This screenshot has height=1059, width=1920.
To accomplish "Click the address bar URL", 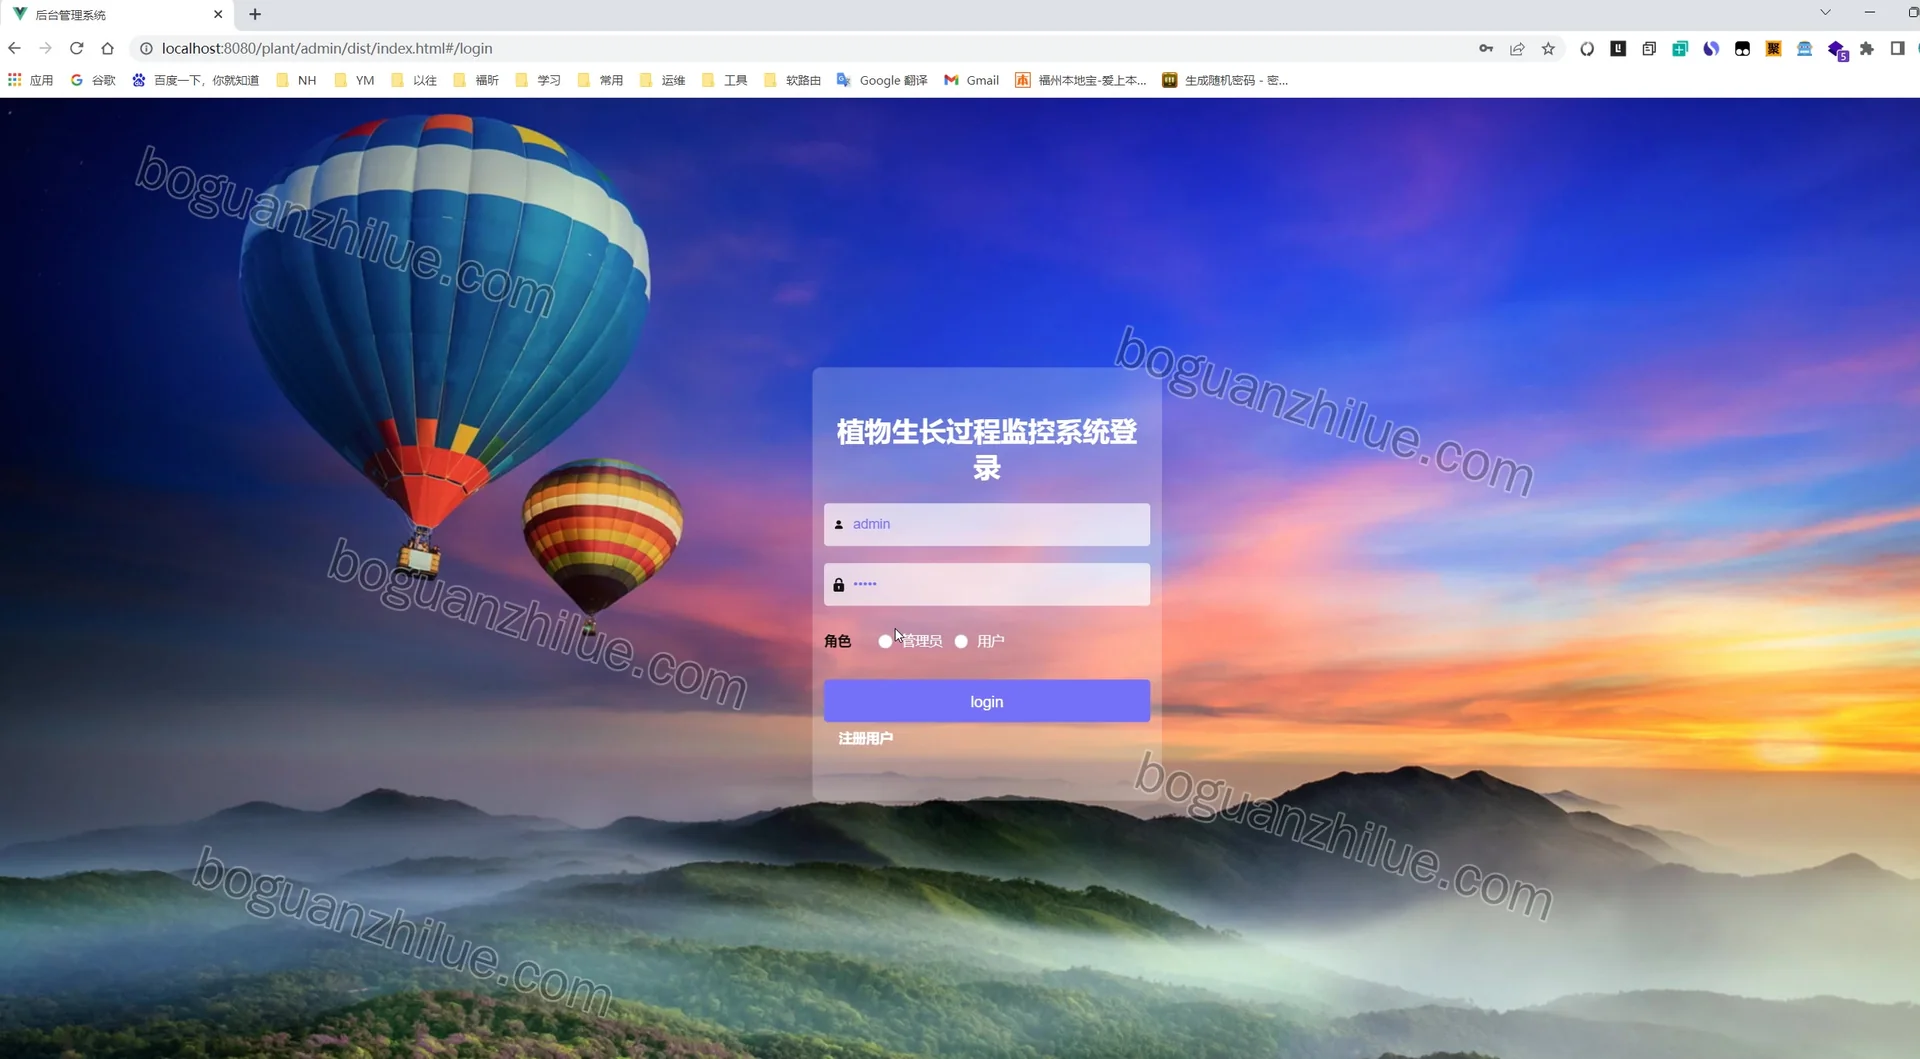I will (327, 48).
